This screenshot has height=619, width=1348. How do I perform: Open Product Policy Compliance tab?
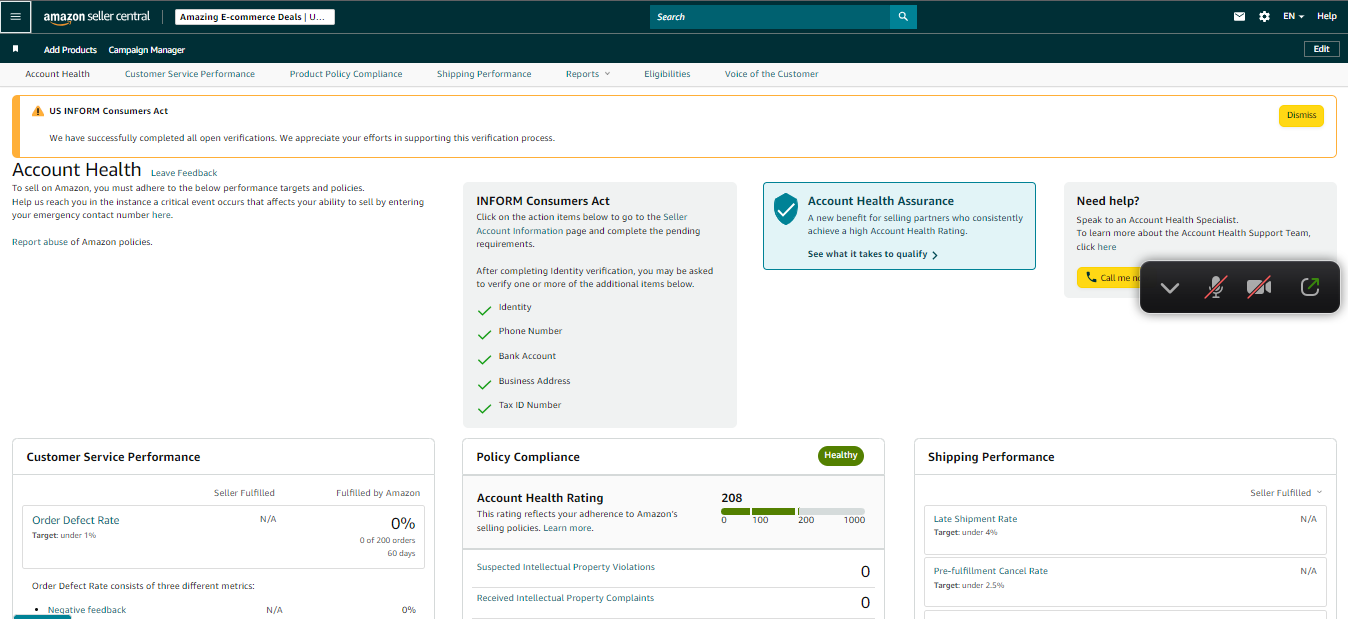[346, 74]
